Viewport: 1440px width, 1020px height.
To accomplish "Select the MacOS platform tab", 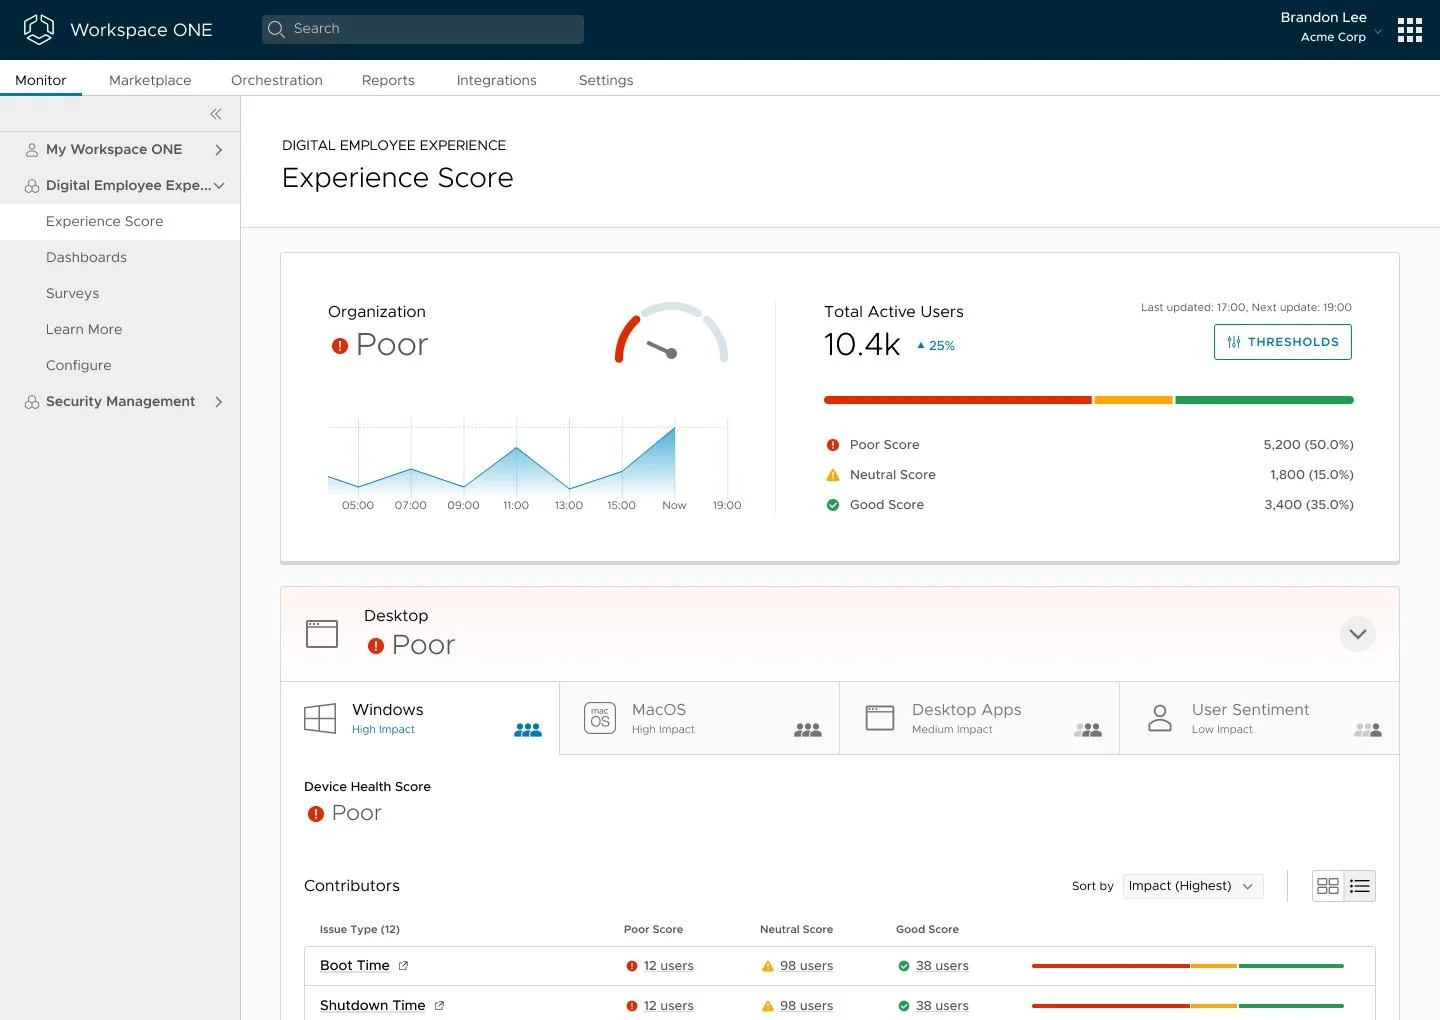I will 700,718.
